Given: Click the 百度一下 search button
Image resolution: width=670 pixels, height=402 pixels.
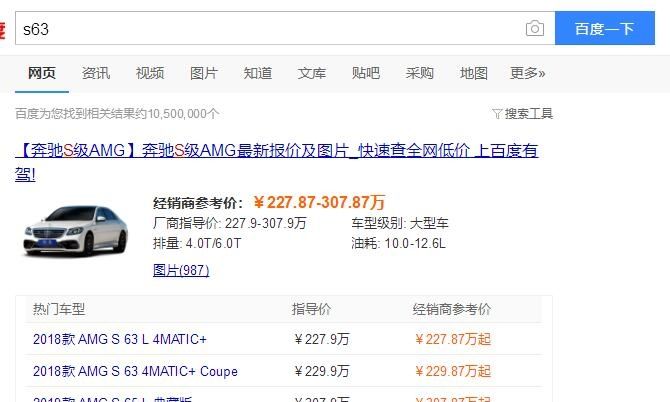Looking at the screenshot, I should (605, 28).
